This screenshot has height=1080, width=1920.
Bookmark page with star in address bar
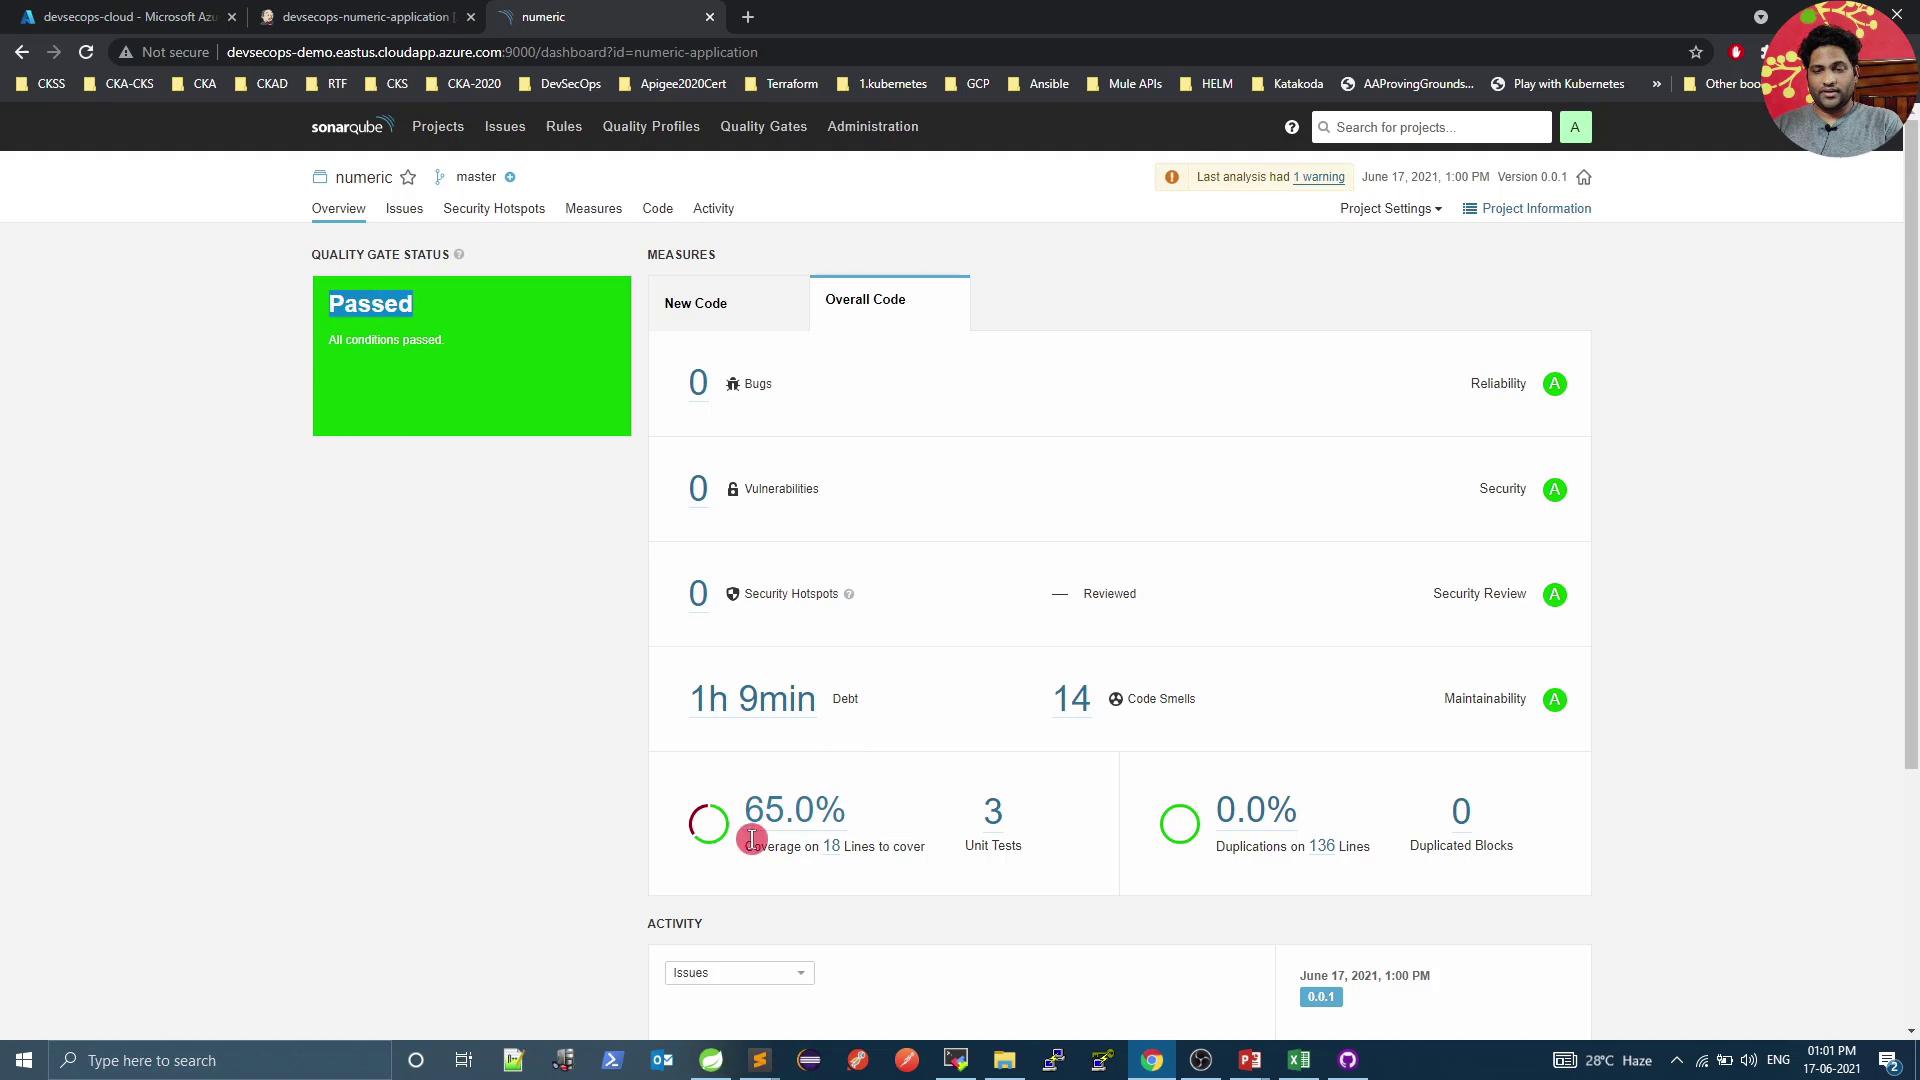point(1695,52)
